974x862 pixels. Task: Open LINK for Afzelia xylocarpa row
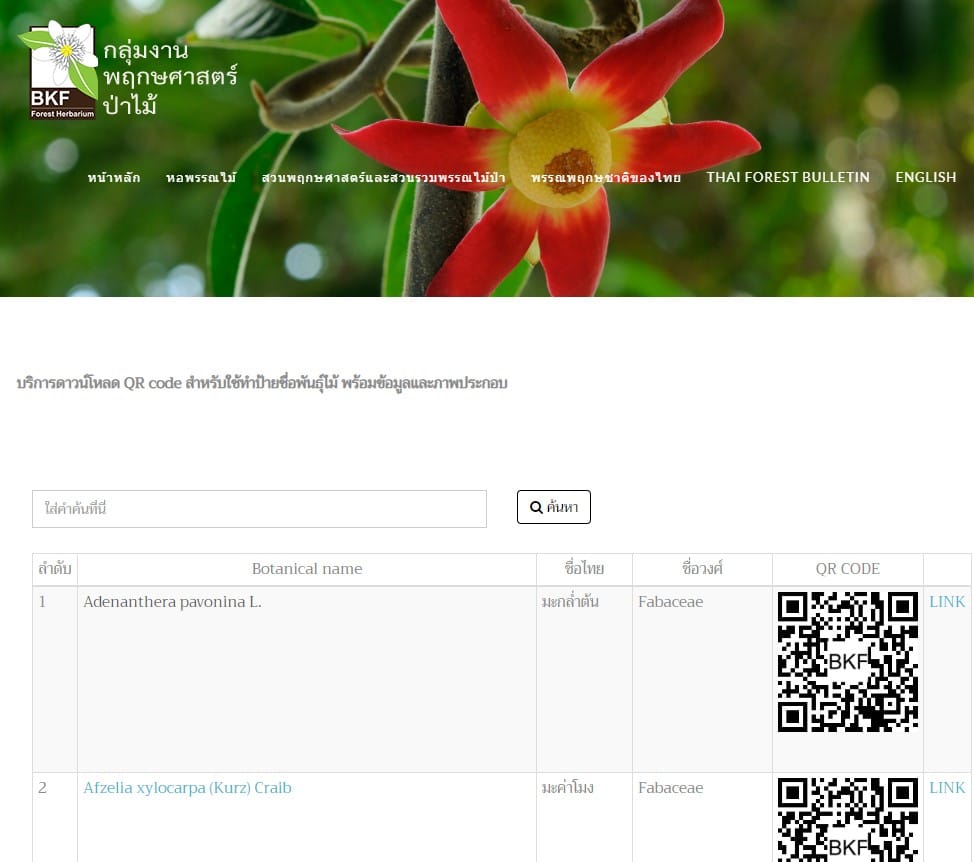pos(947,787)
